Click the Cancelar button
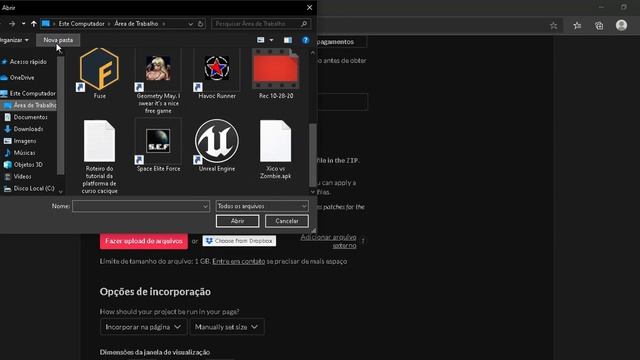This screenshot has width=640, height=360. pos(287,221)
